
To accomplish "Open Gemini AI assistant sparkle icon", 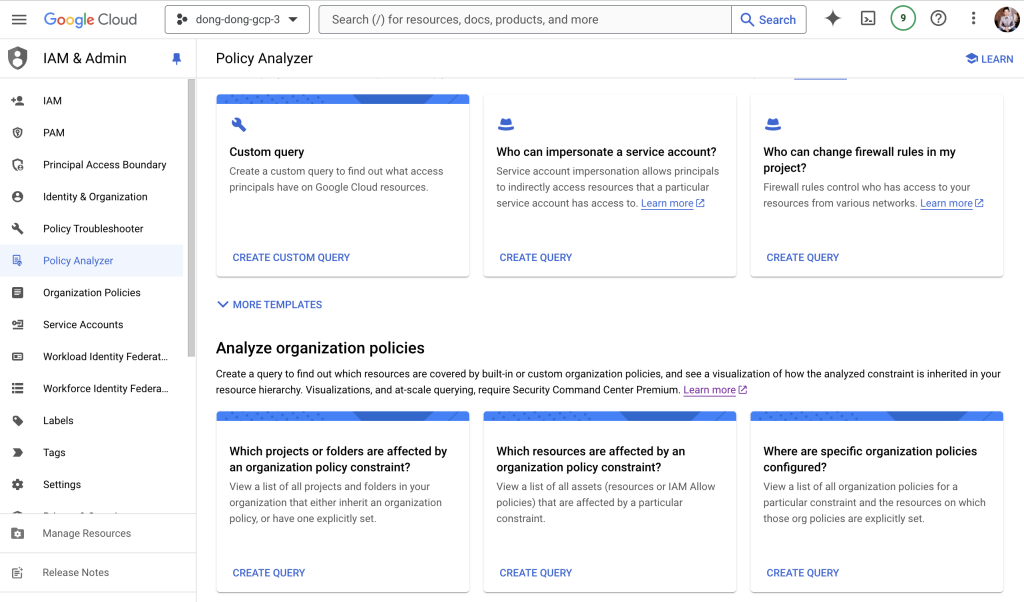I will (x=833, y=19).
